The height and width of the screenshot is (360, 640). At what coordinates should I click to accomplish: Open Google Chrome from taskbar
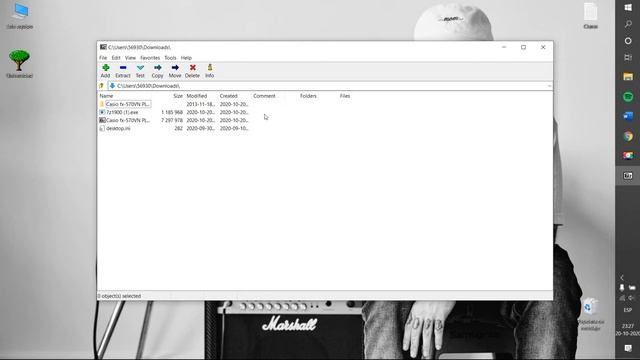point(628,136)
